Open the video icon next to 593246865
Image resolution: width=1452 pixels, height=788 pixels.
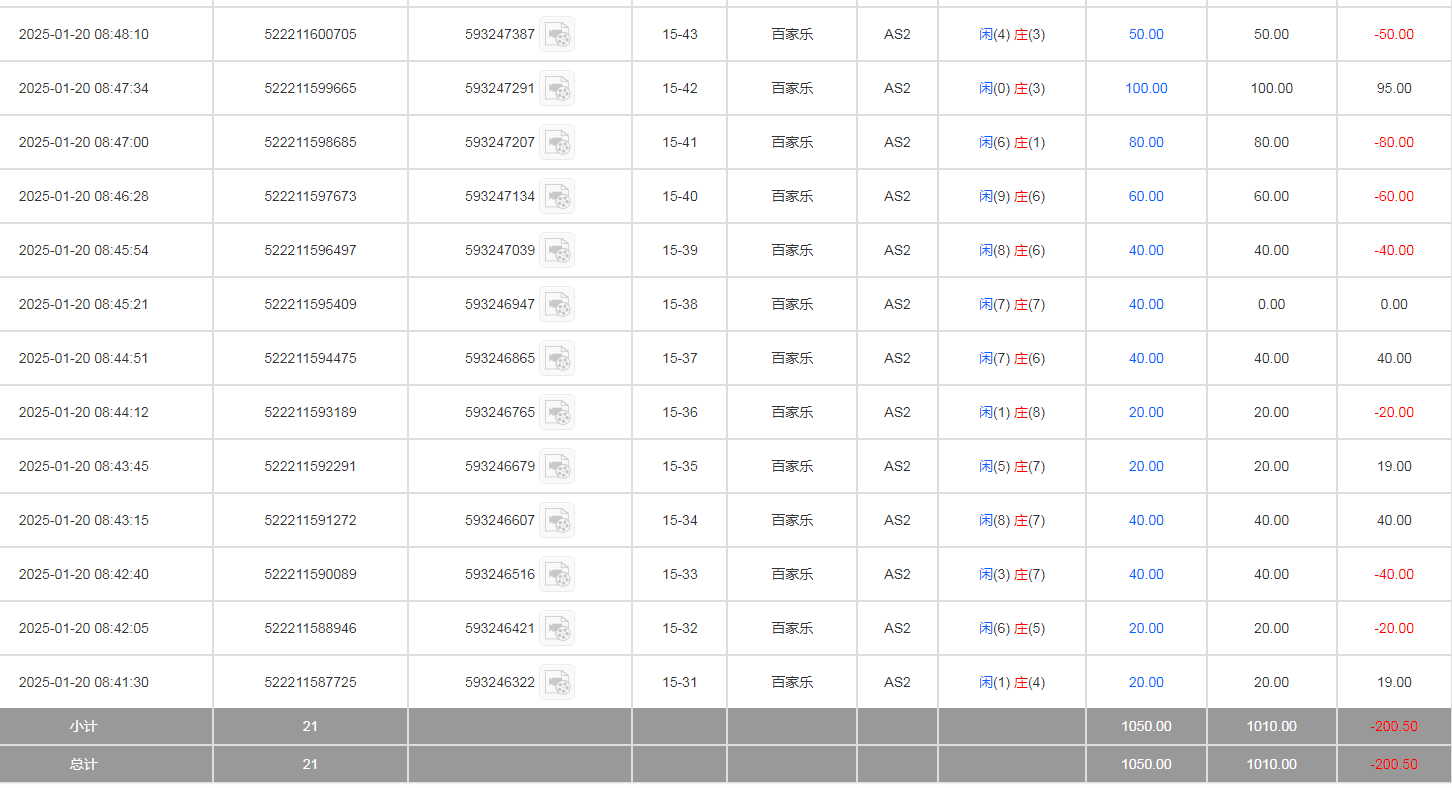pyautogui.click(x=557, y=359)
